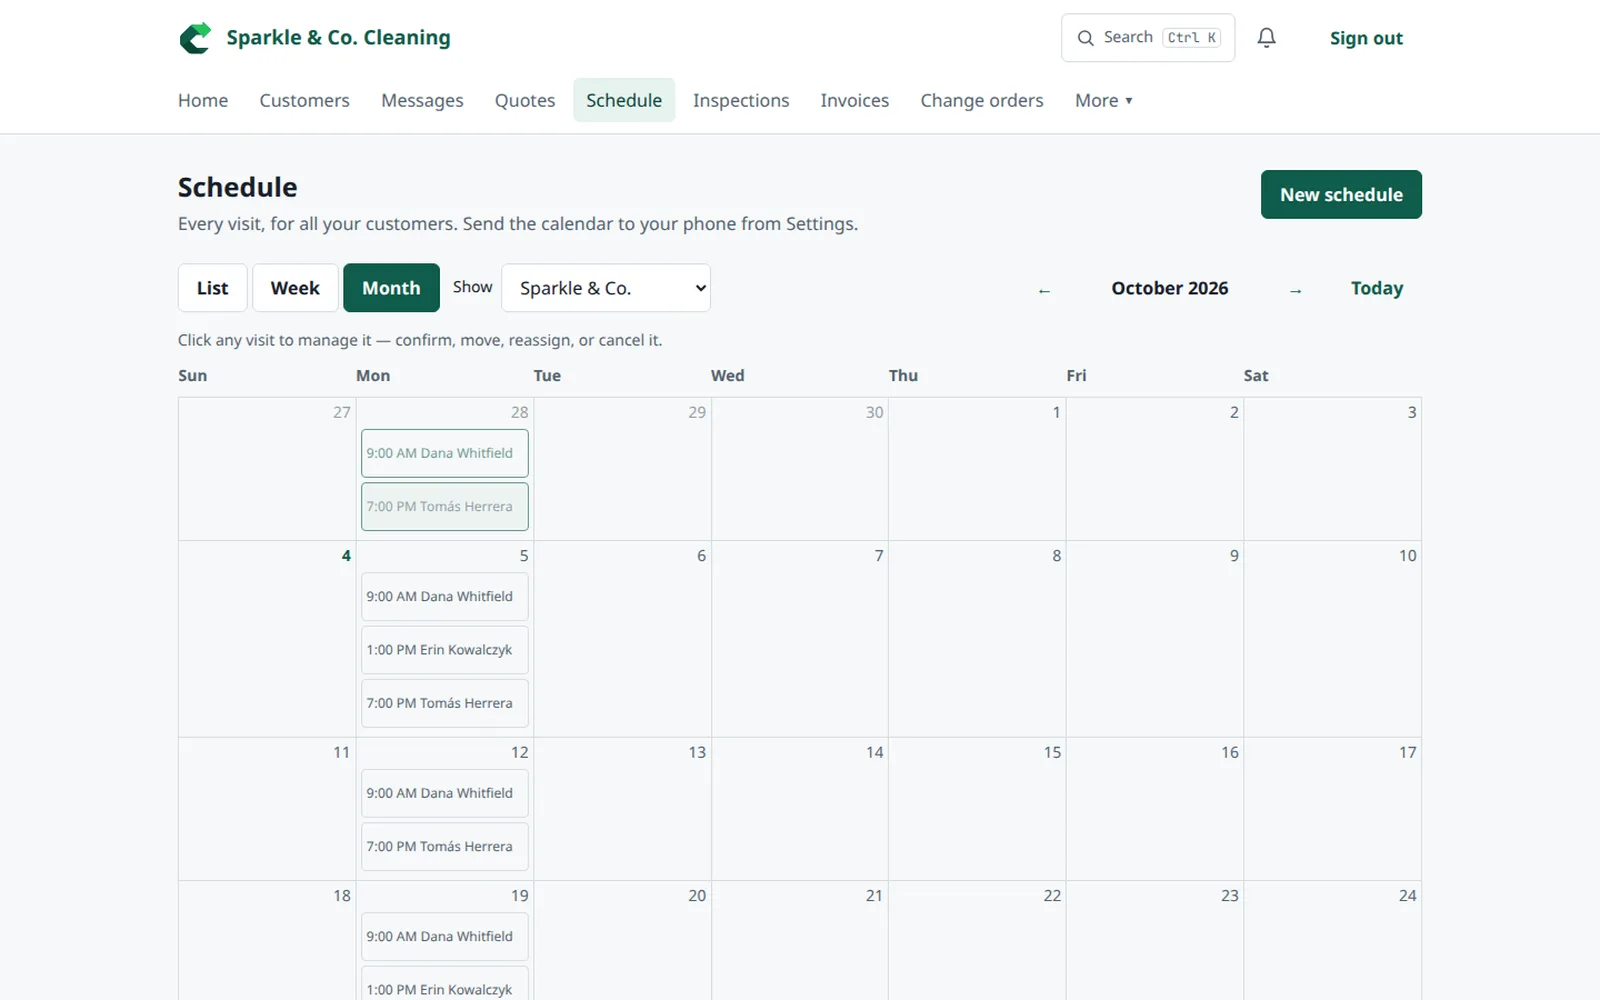
Task: Open 1:00 PM Erin Kowalczyk visit on the 19th
Action: coord(445,984)
